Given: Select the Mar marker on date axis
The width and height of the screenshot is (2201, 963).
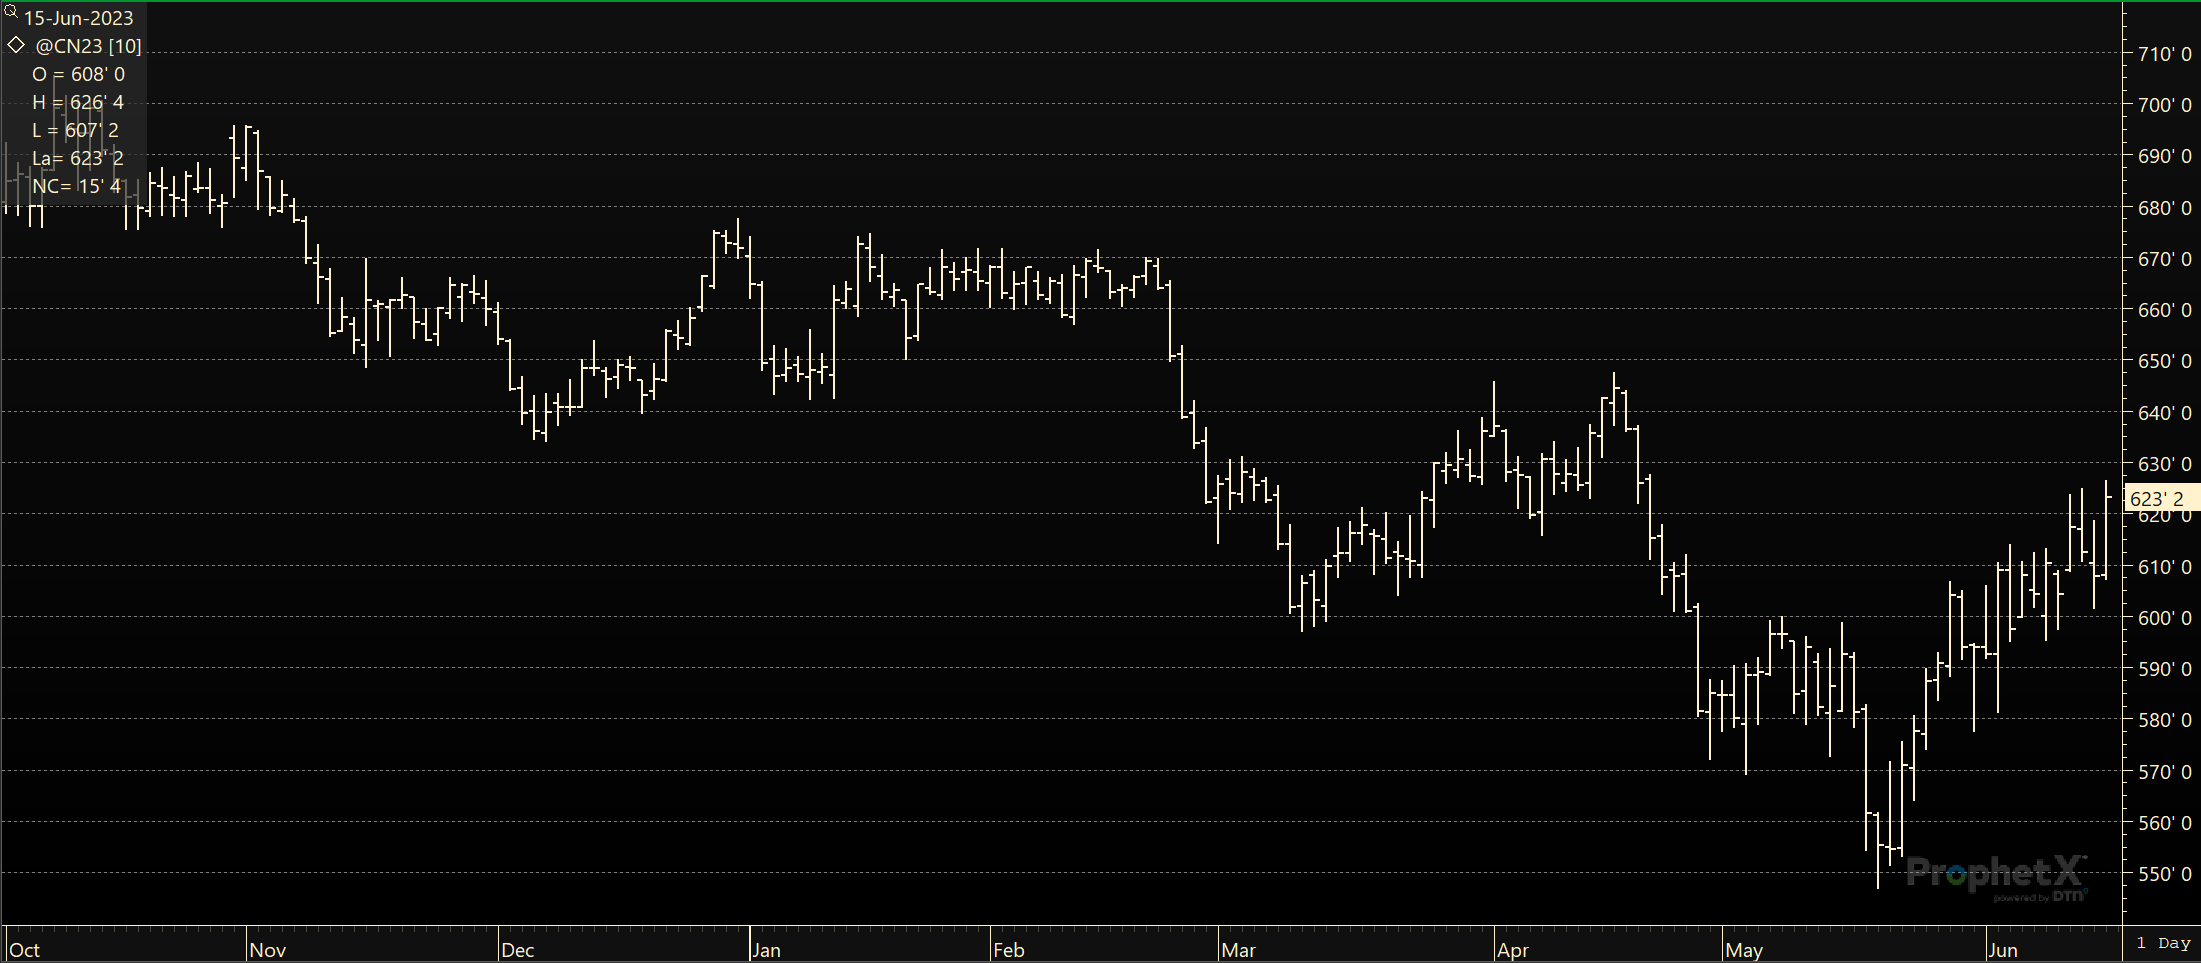Looking at the screenshot, I should (x=1238, y=950).
